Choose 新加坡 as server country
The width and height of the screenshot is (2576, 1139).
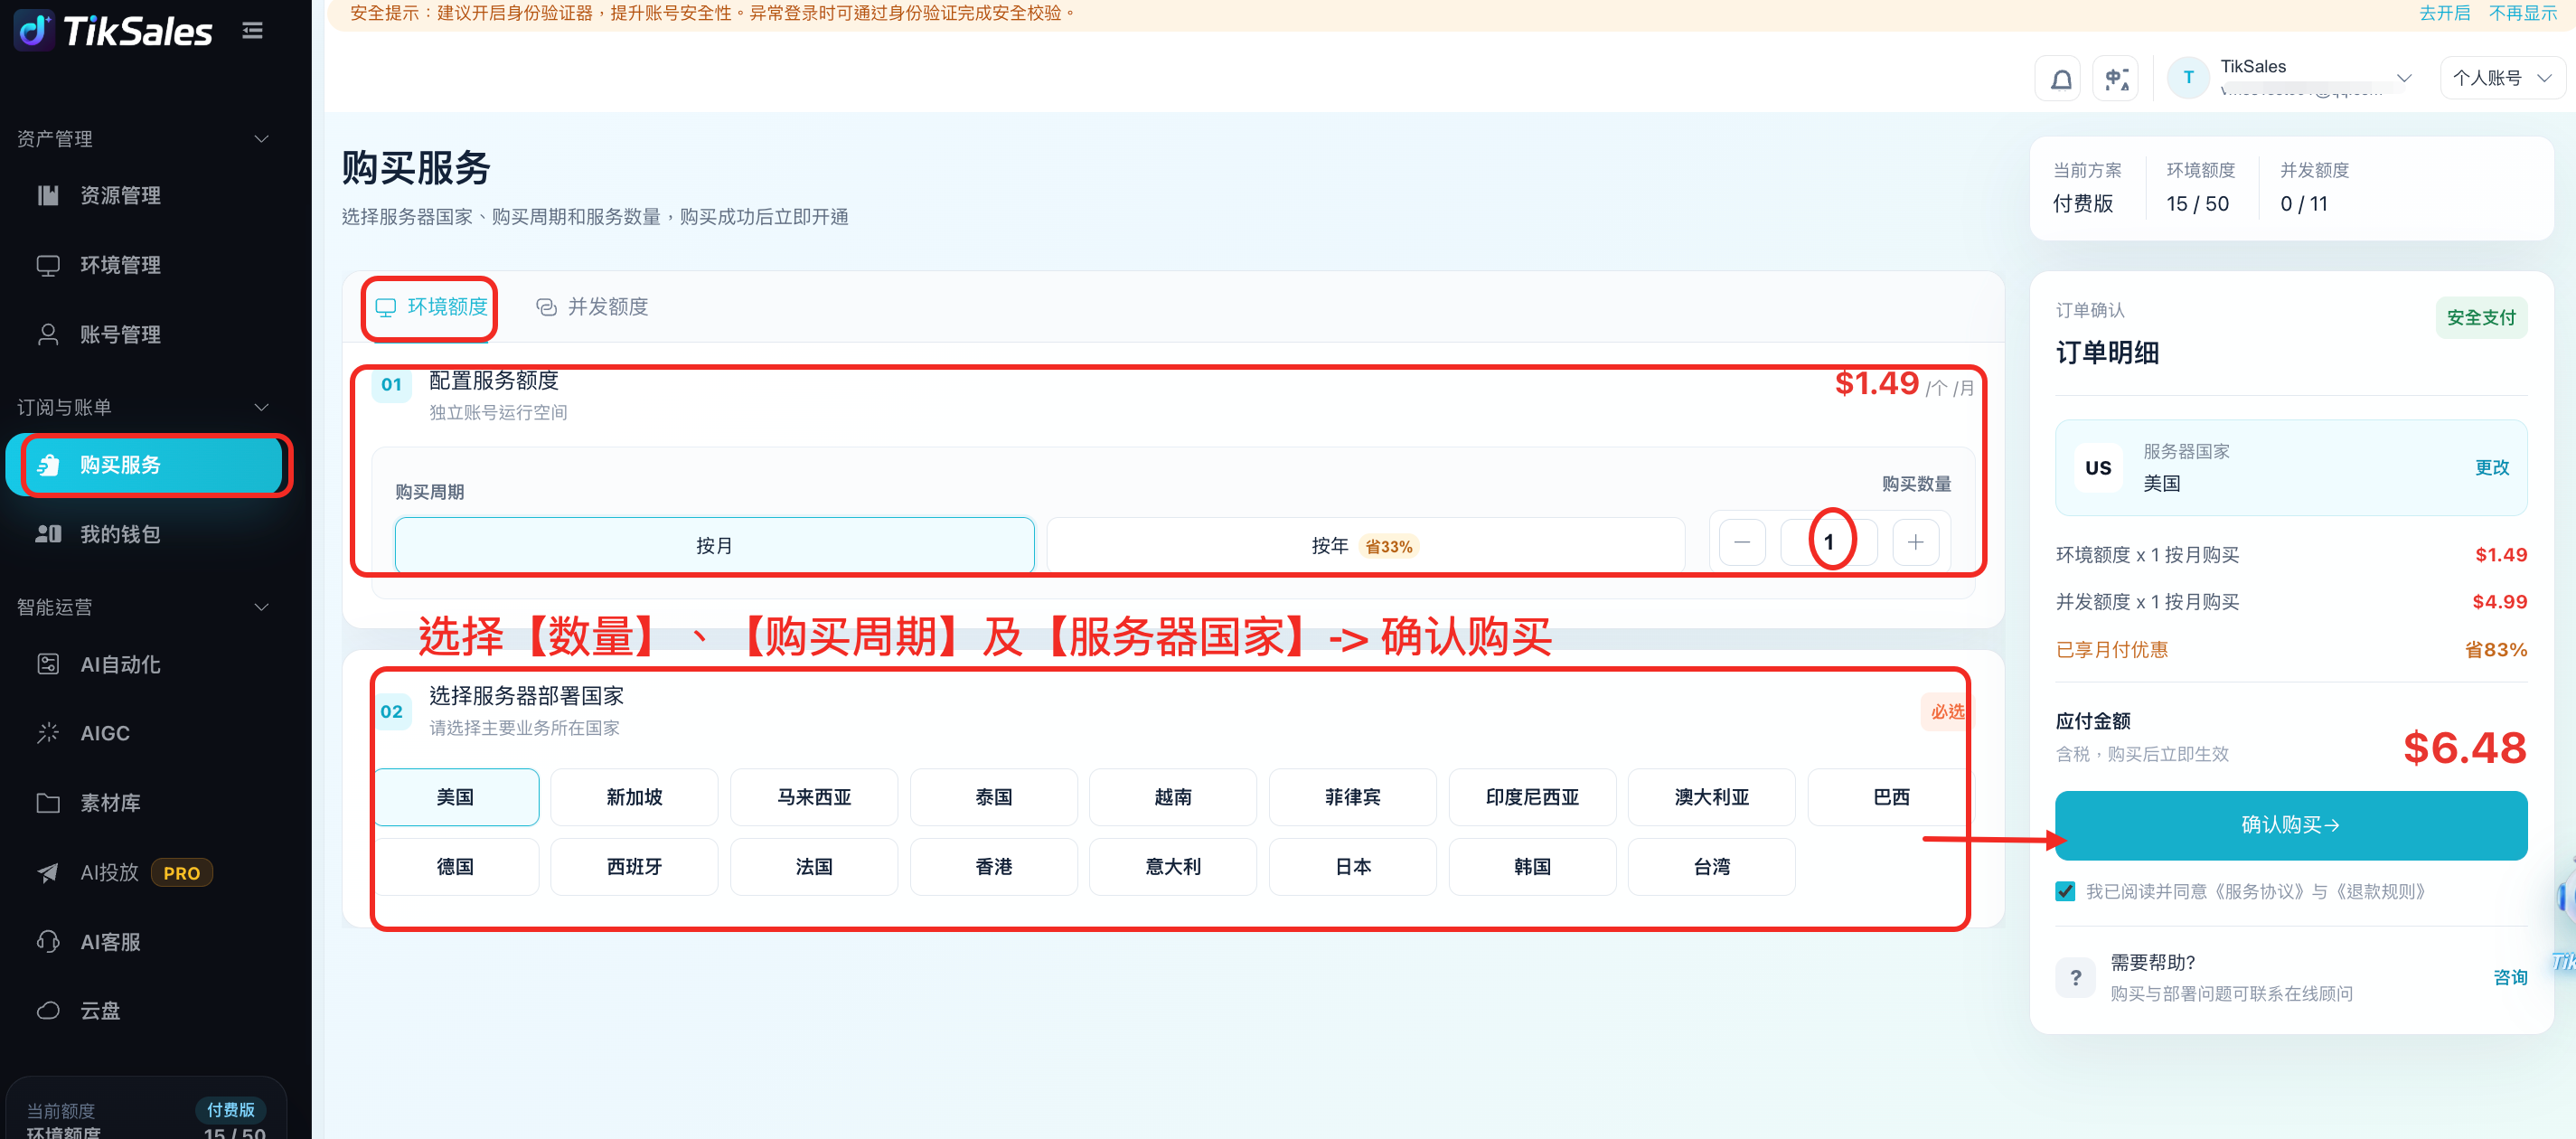pos(634,797)
